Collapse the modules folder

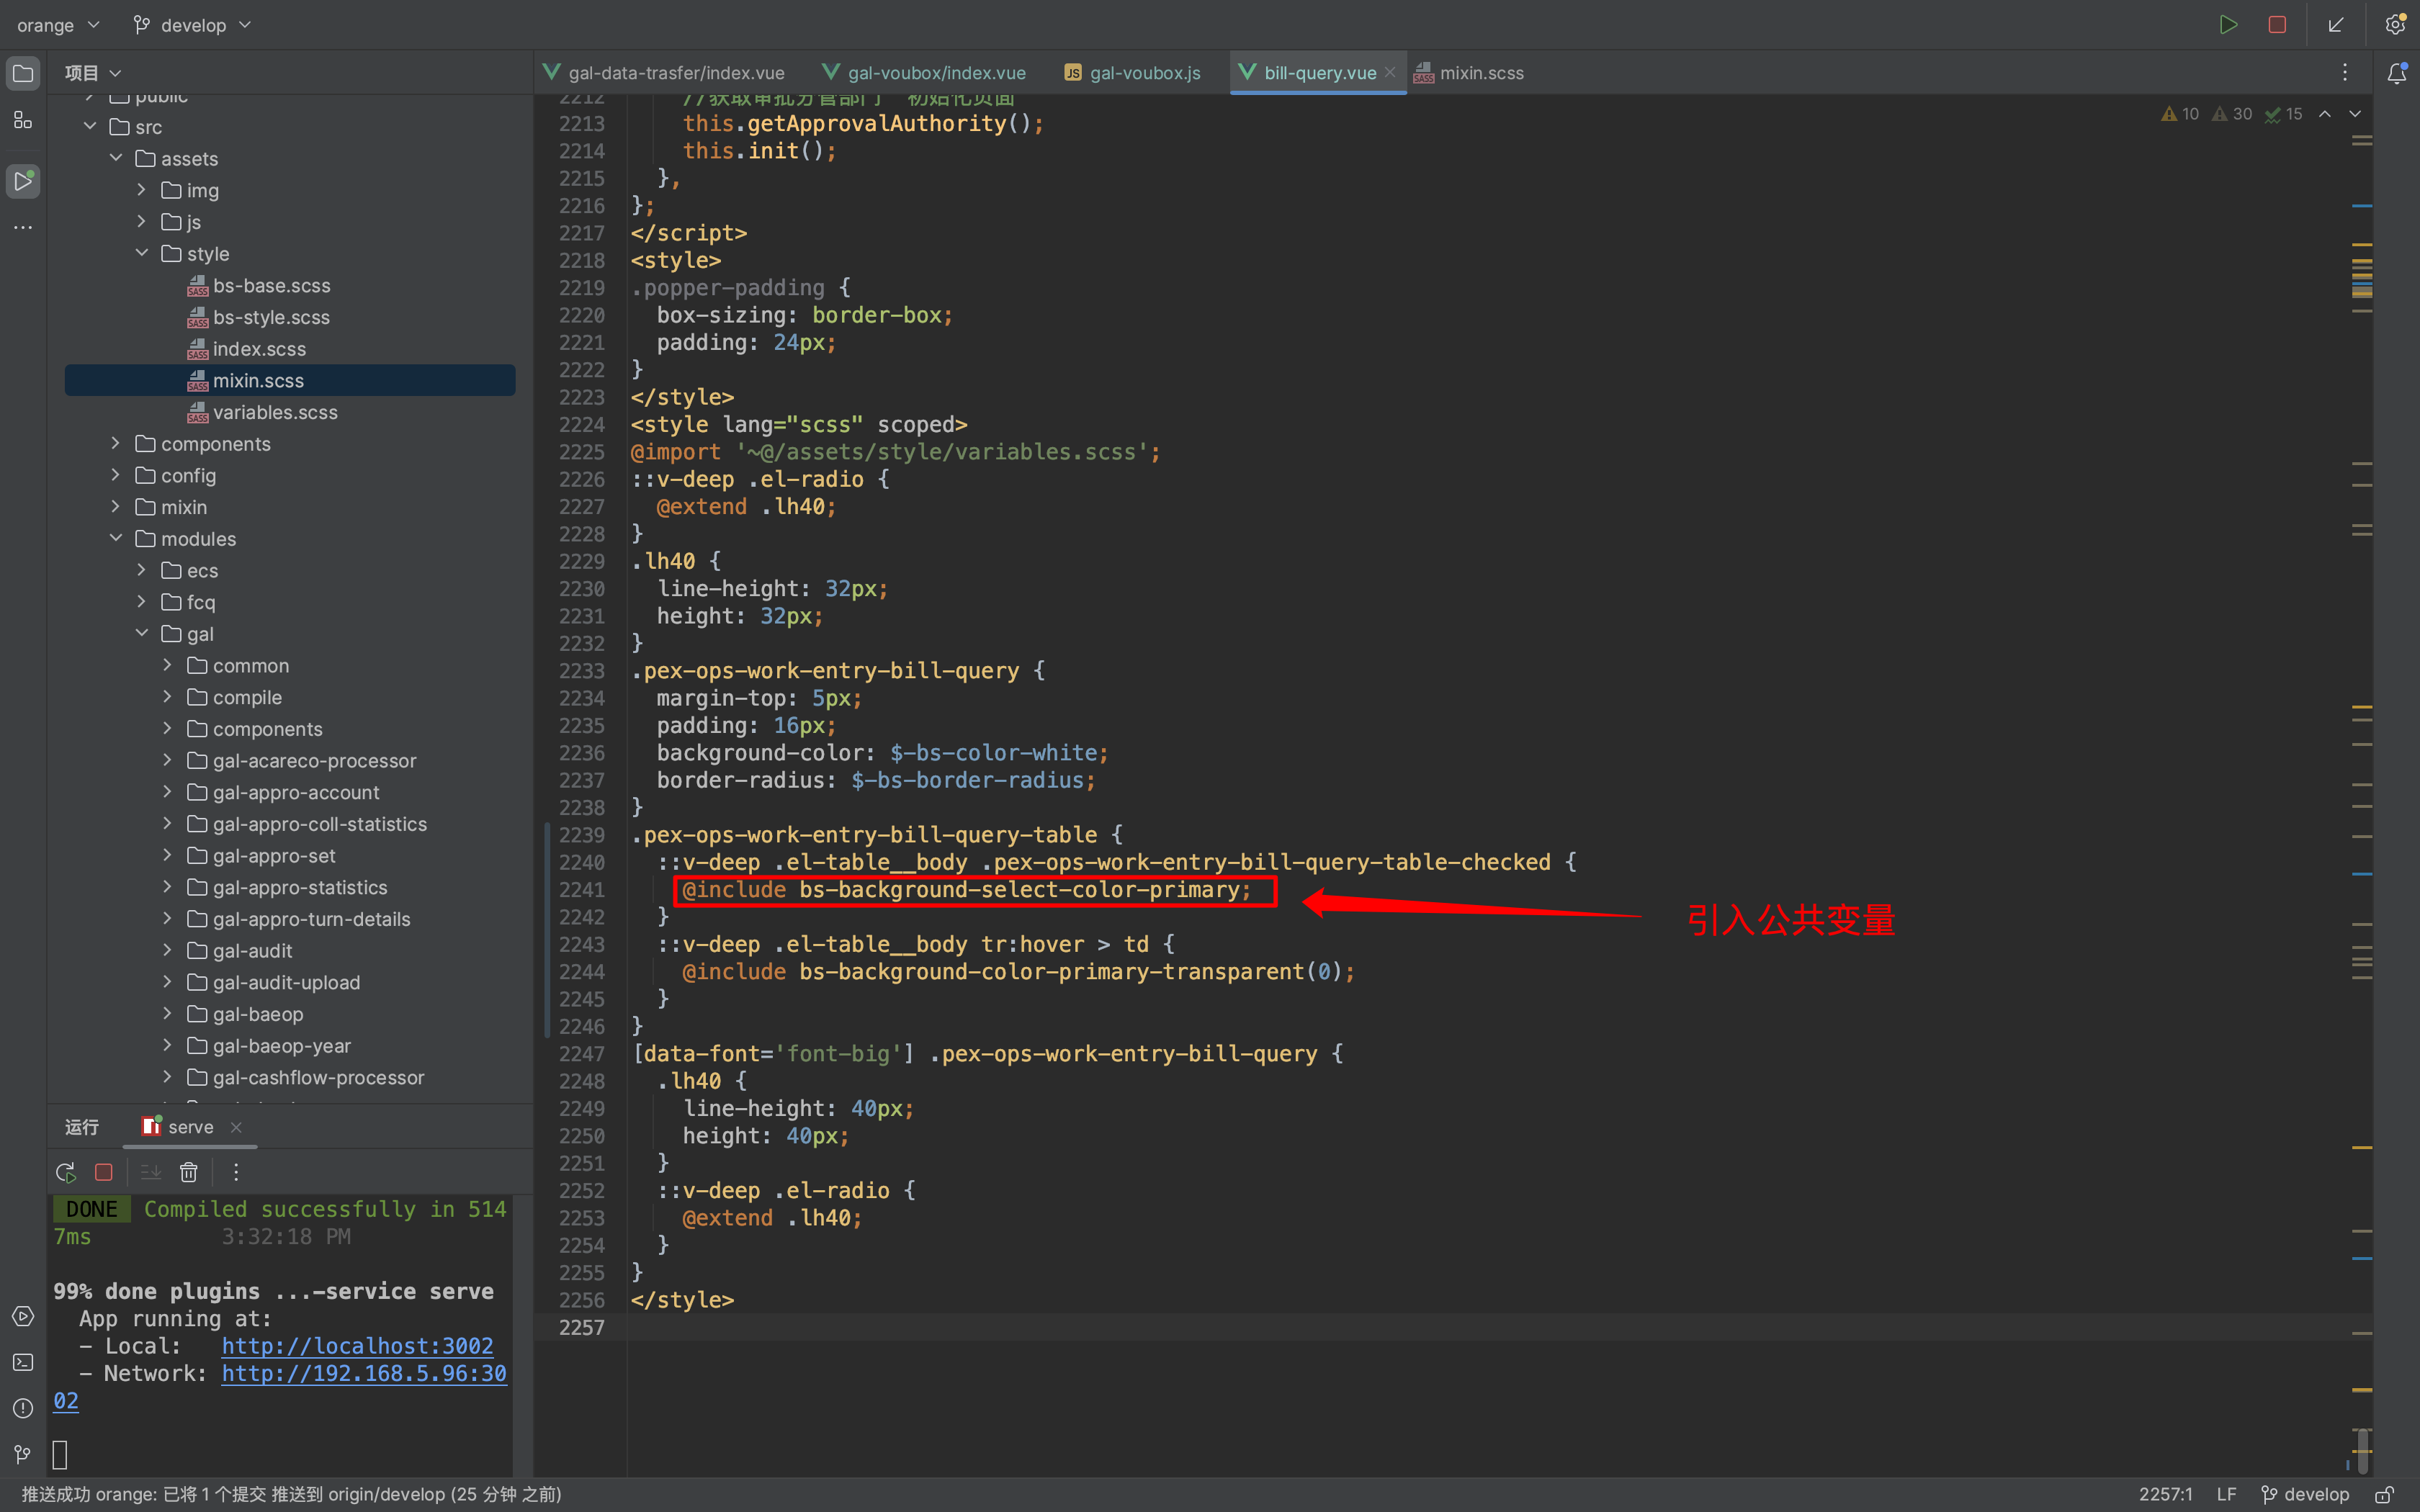[116, 538]
